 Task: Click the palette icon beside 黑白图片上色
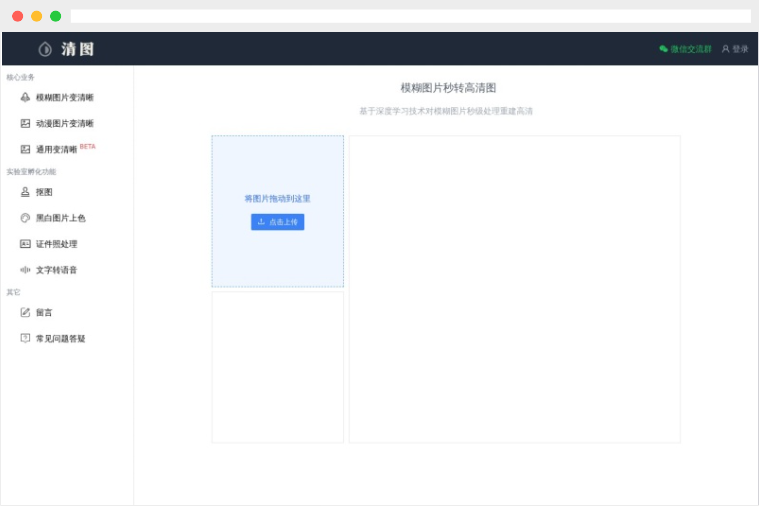[25, 218]
